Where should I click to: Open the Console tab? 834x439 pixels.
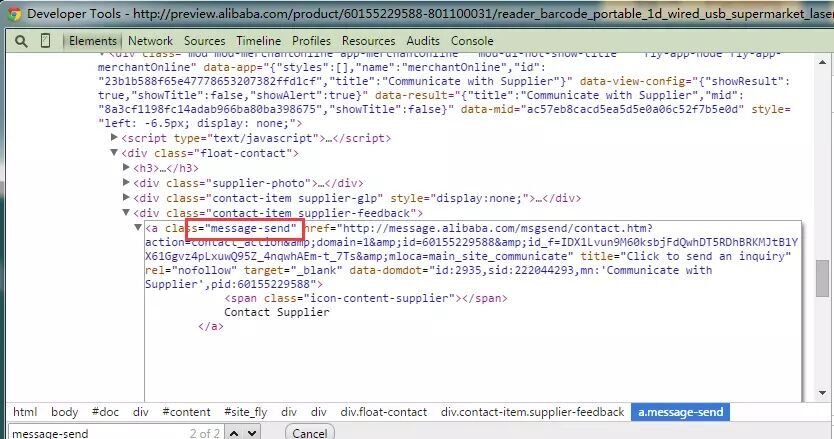point(472,40)
